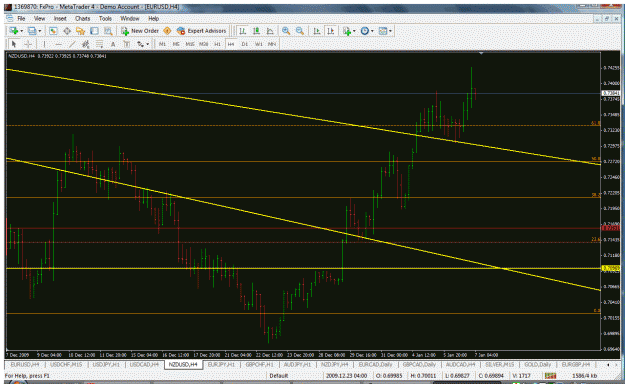The width and height of the screenshot is (625, 384).
Task: Open the Periods clock icon
Action: point(364,31)
